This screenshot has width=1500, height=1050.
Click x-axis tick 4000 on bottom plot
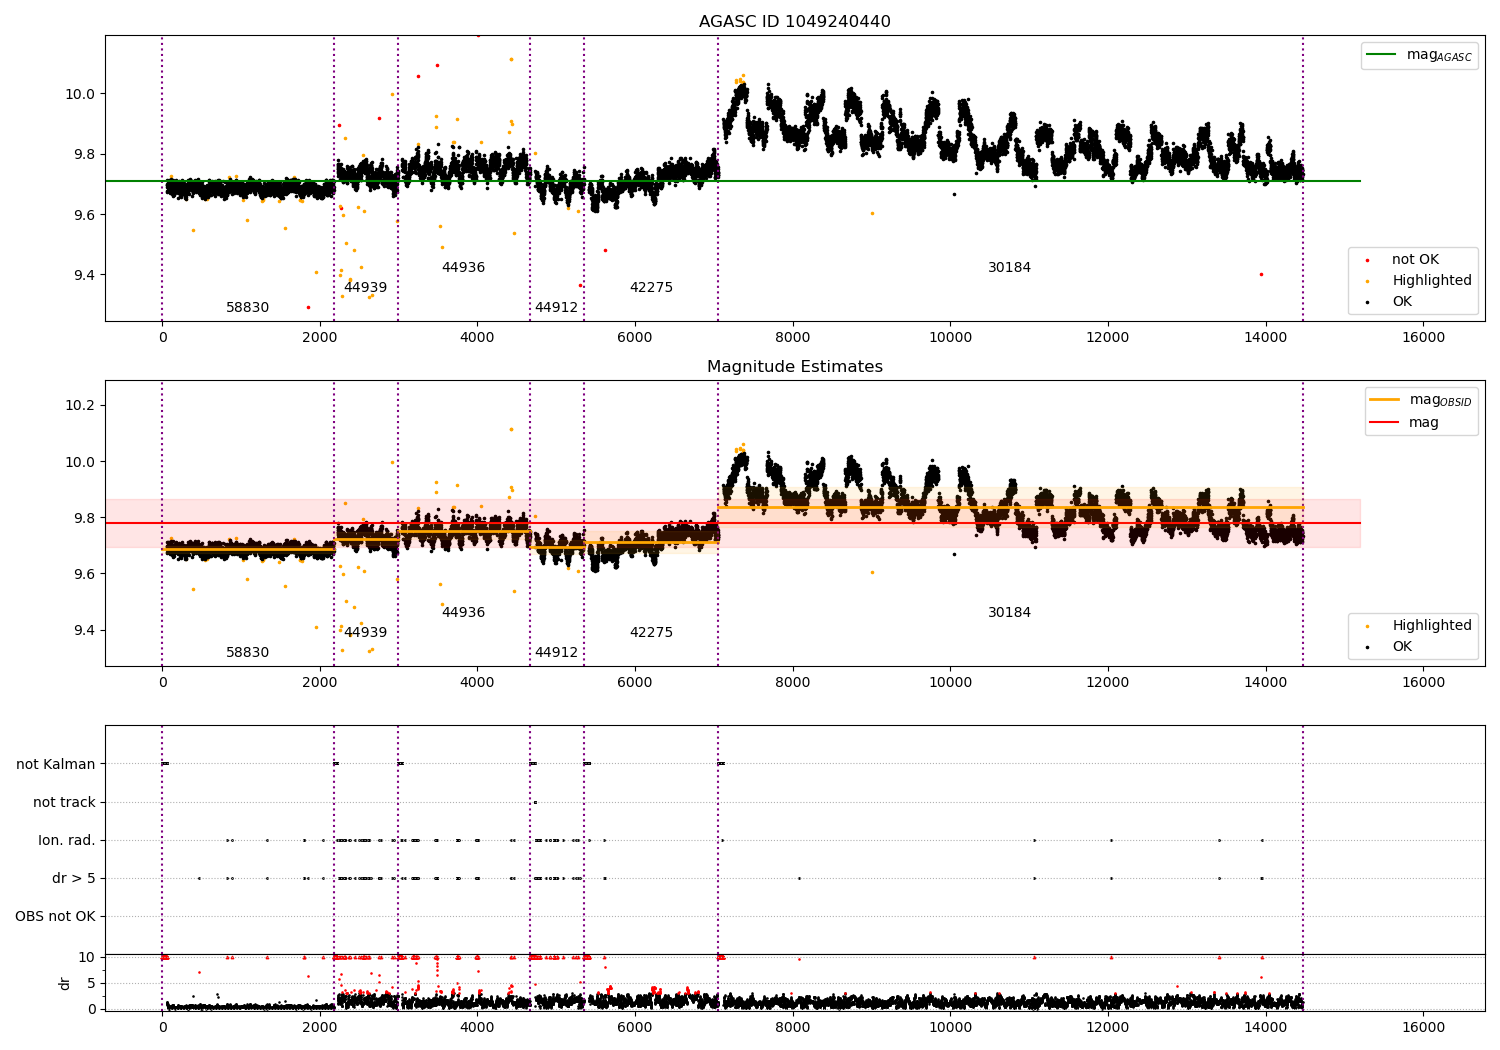pos(477,1027)
